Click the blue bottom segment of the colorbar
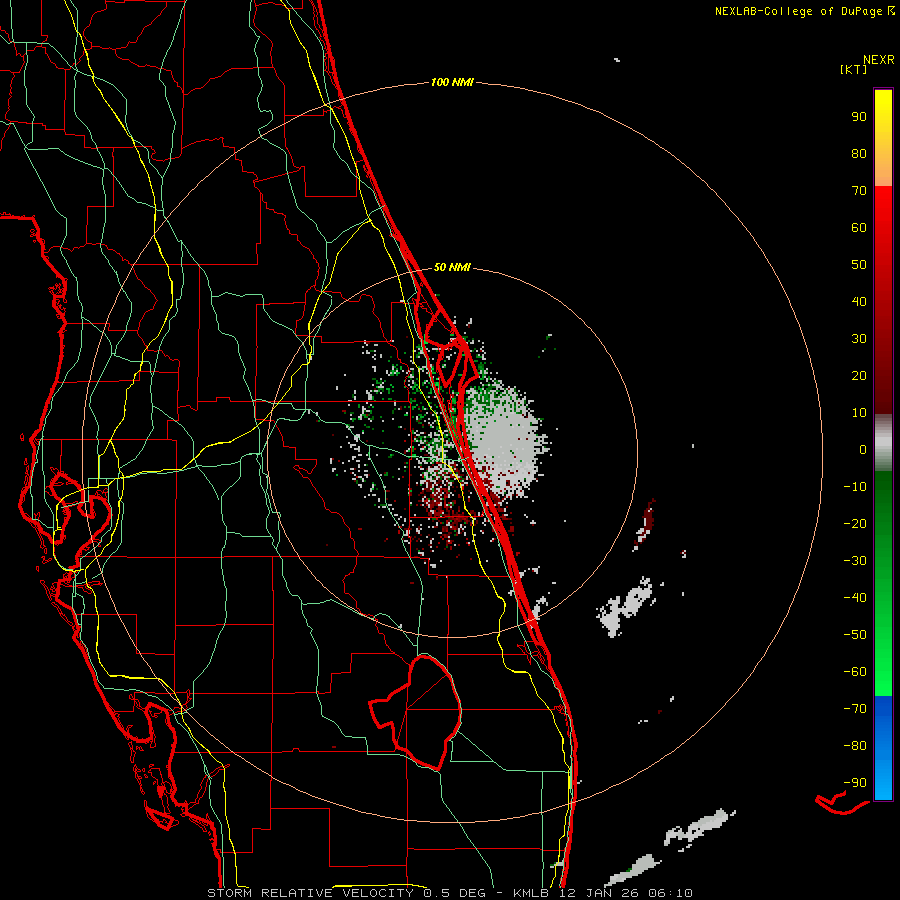 (x=883, y=748)
